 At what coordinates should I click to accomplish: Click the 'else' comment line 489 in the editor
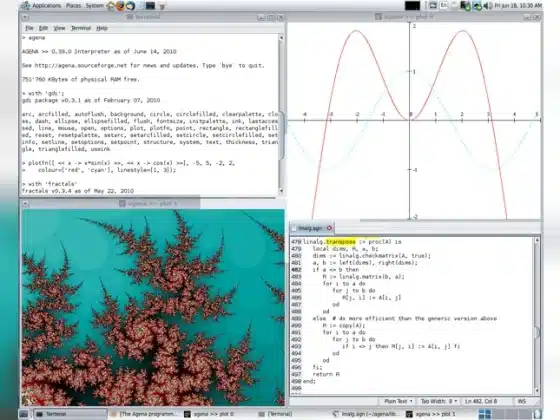click(x=404, y=318)
